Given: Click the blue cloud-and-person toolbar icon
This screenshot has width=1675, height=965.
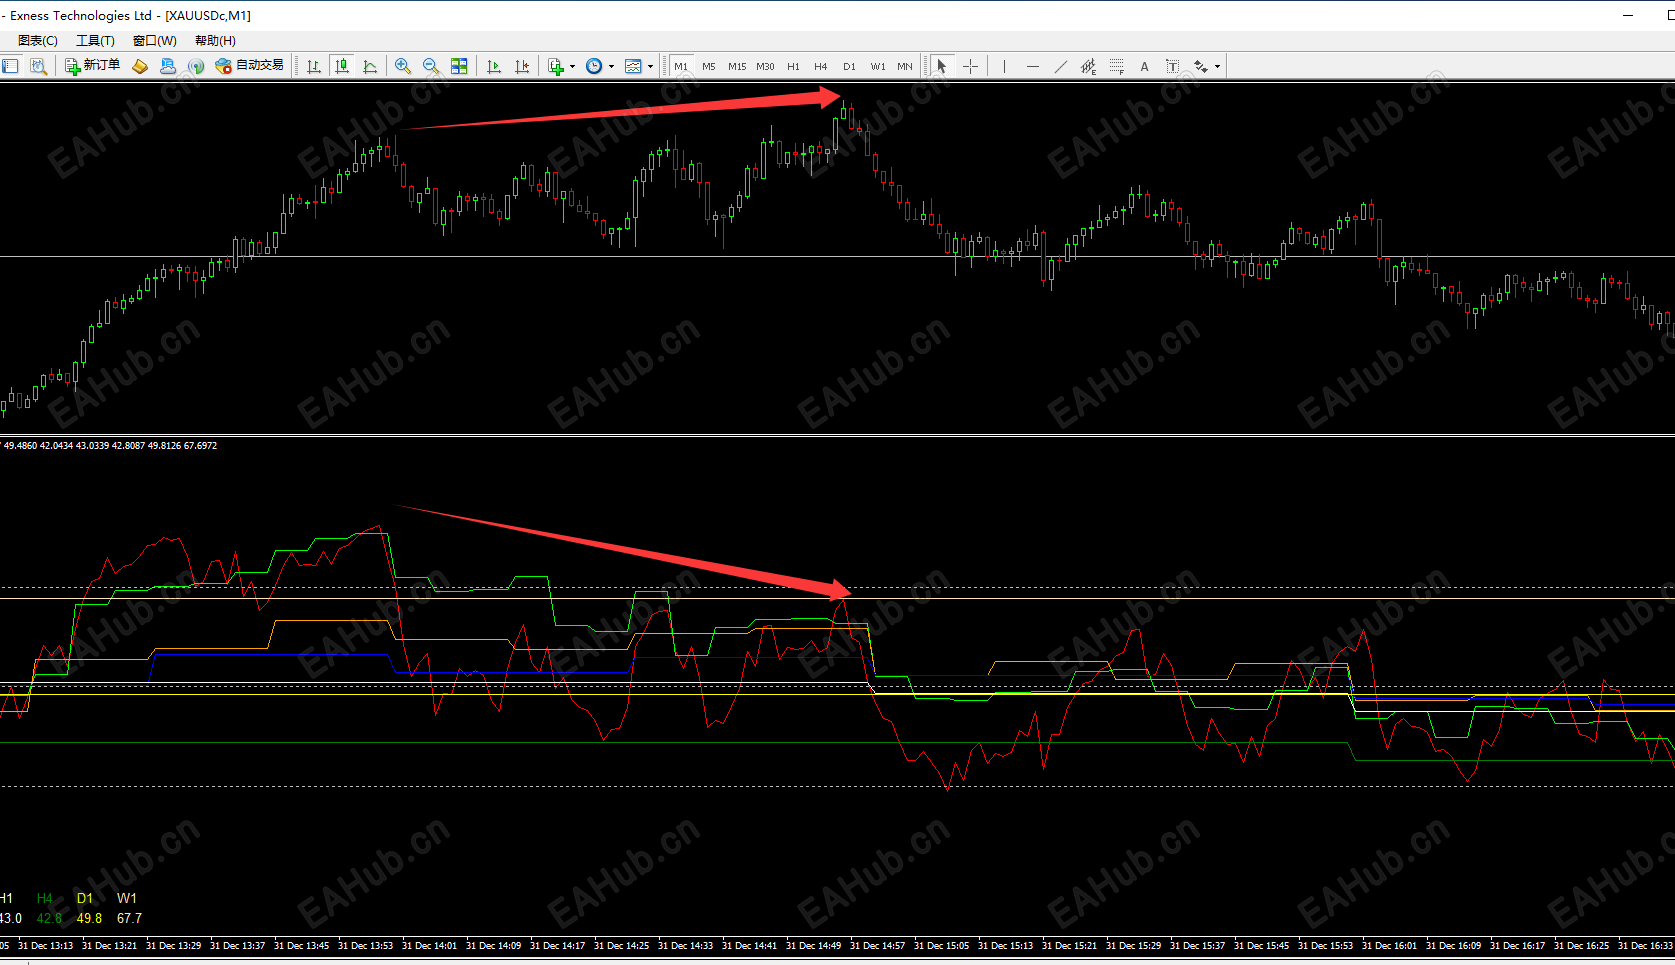Looking at the screenshot, I should (x=168, y=66).
